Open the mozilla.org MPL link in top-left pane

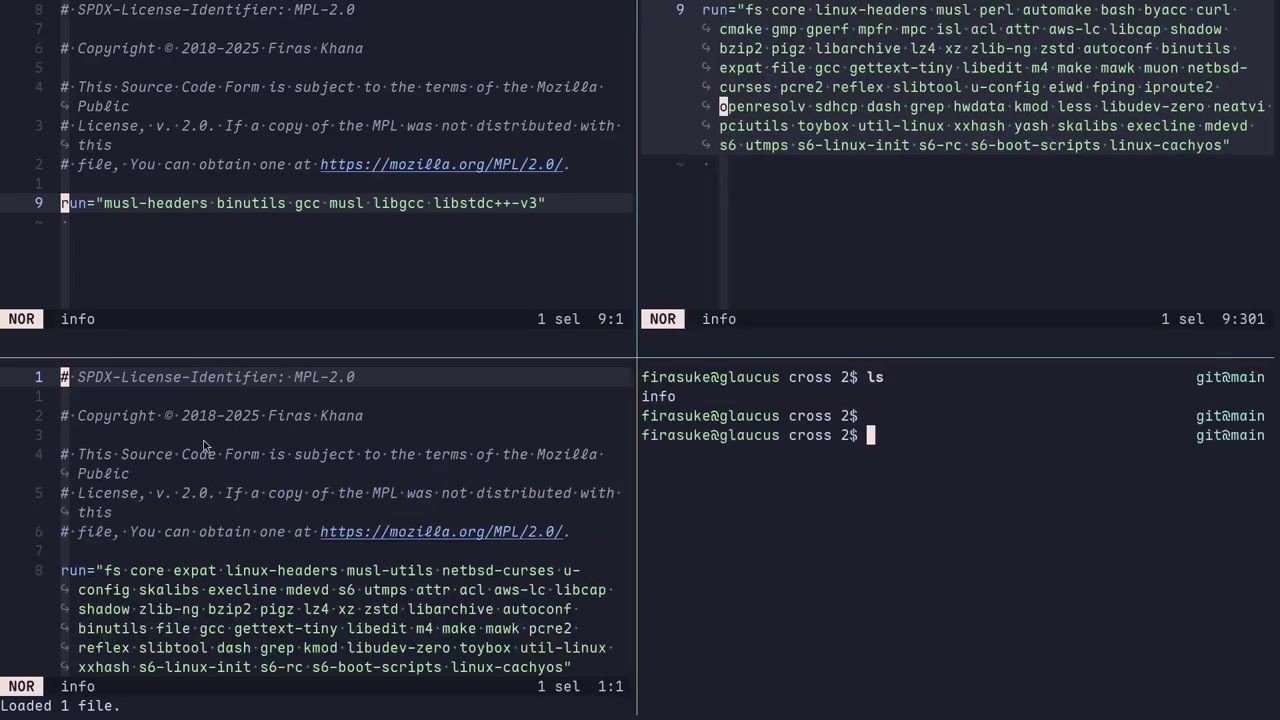[x=441, y=164]
